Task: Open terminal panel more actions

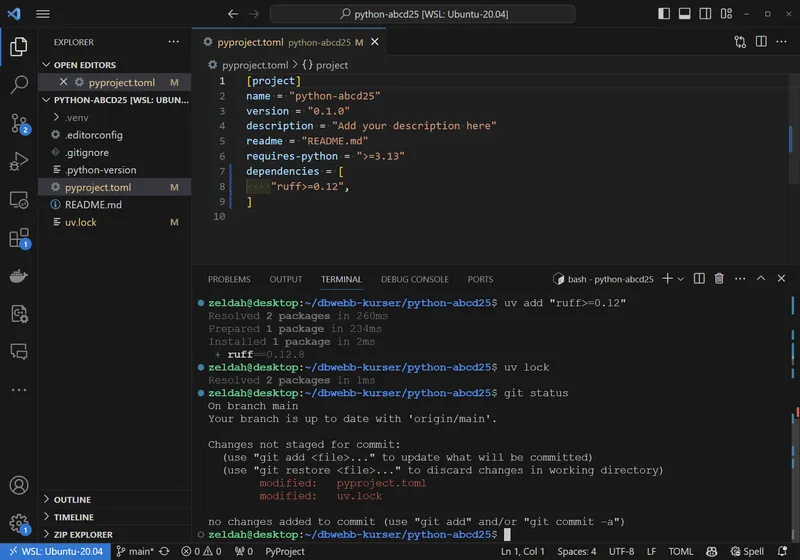Action: (740, 278)
